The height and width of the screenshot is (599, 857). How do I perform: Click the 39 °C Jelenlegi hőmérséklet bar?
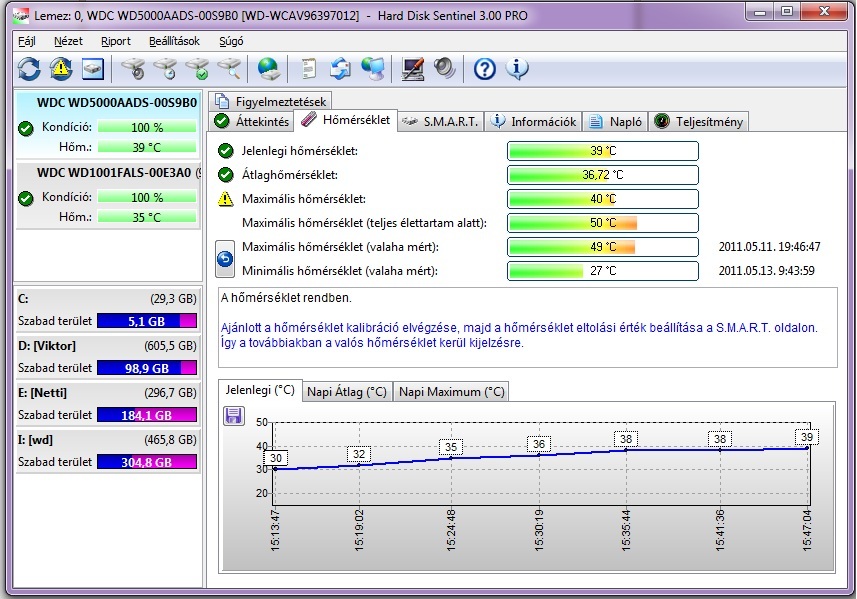point(603,151)
